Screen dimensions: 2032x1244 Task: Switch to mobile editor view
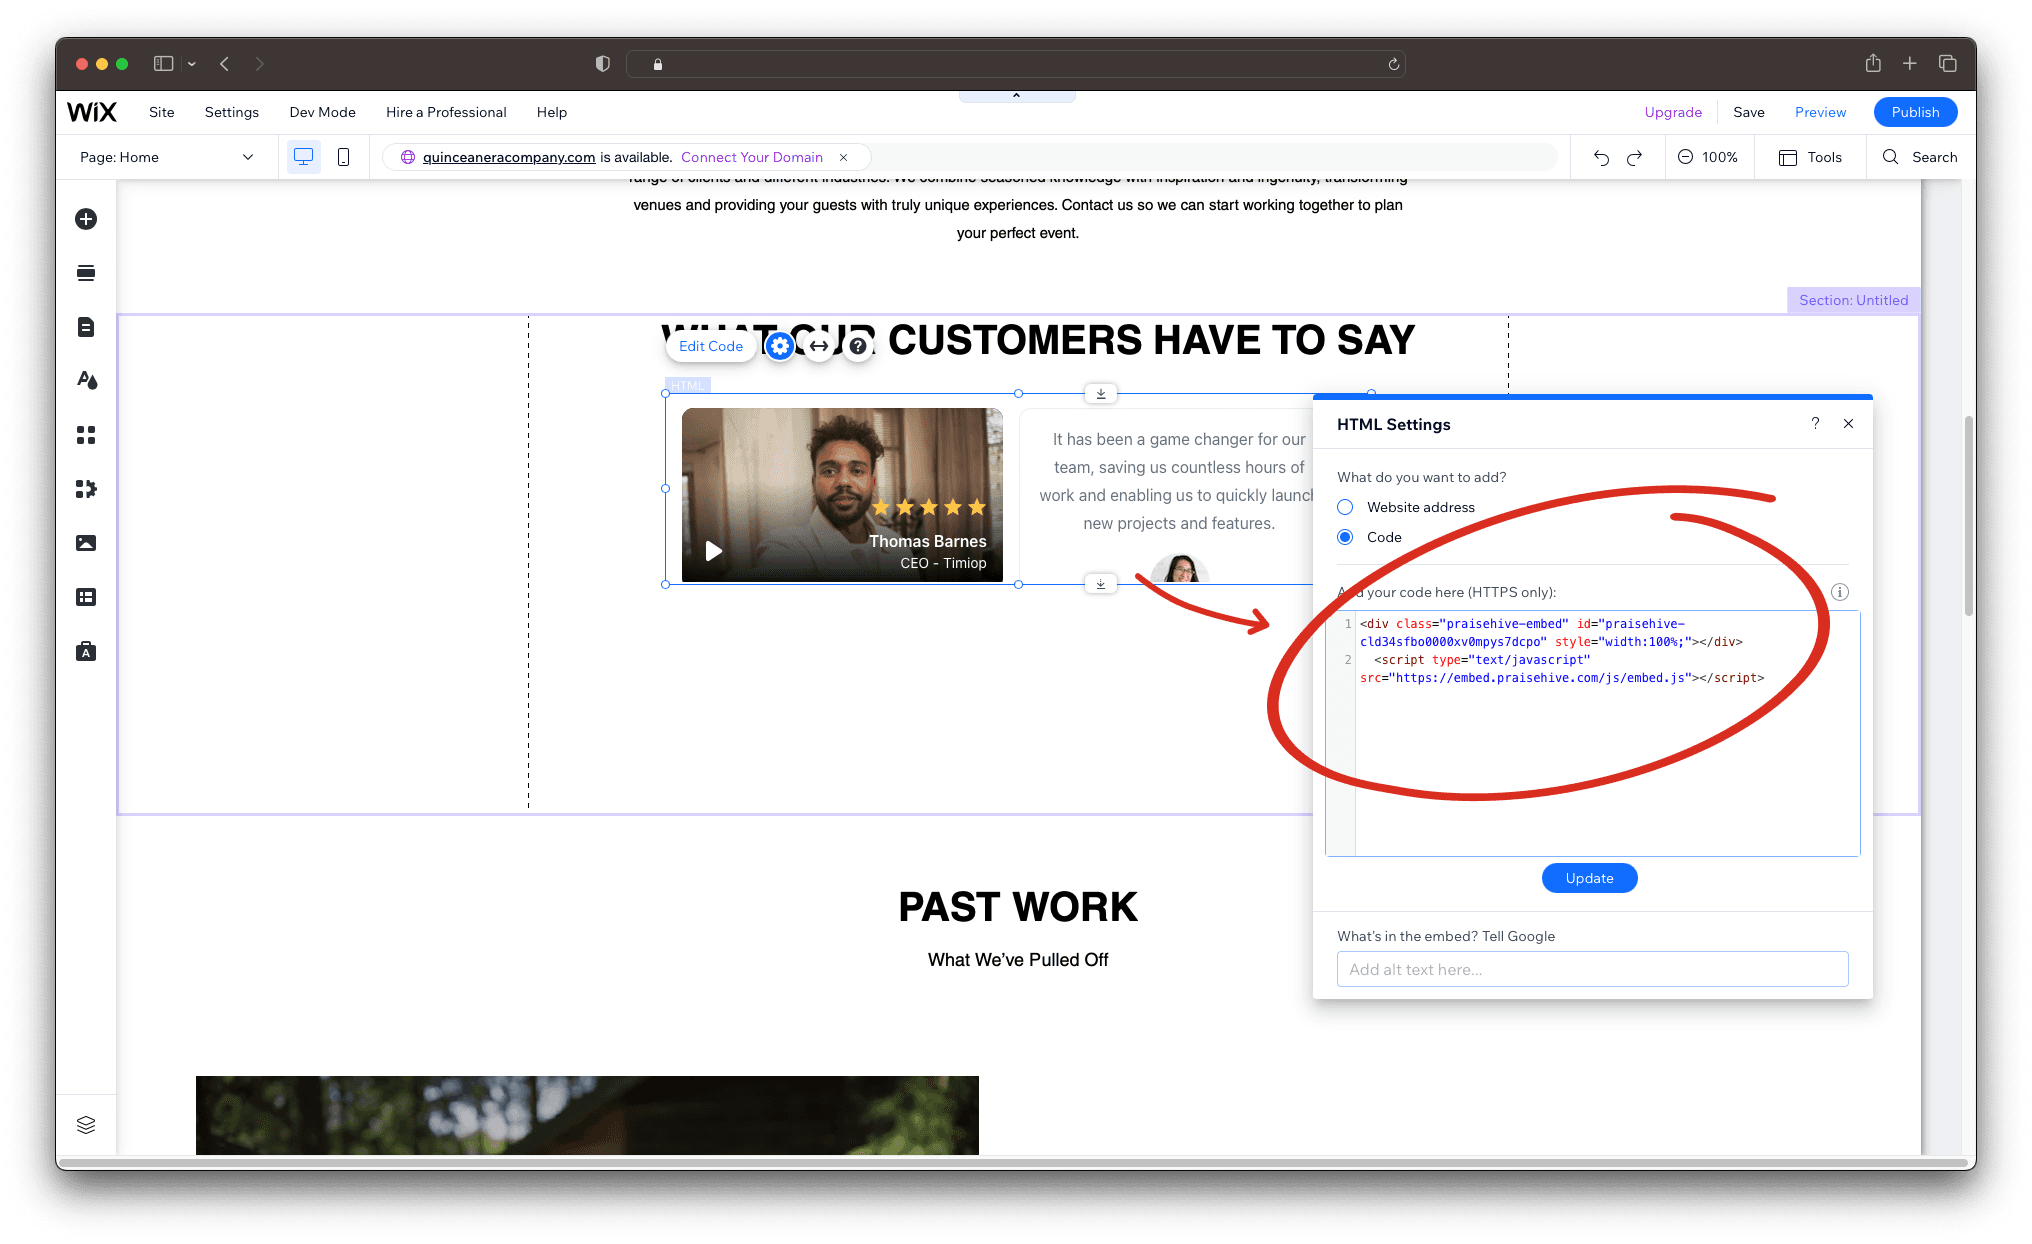point(344,157)
